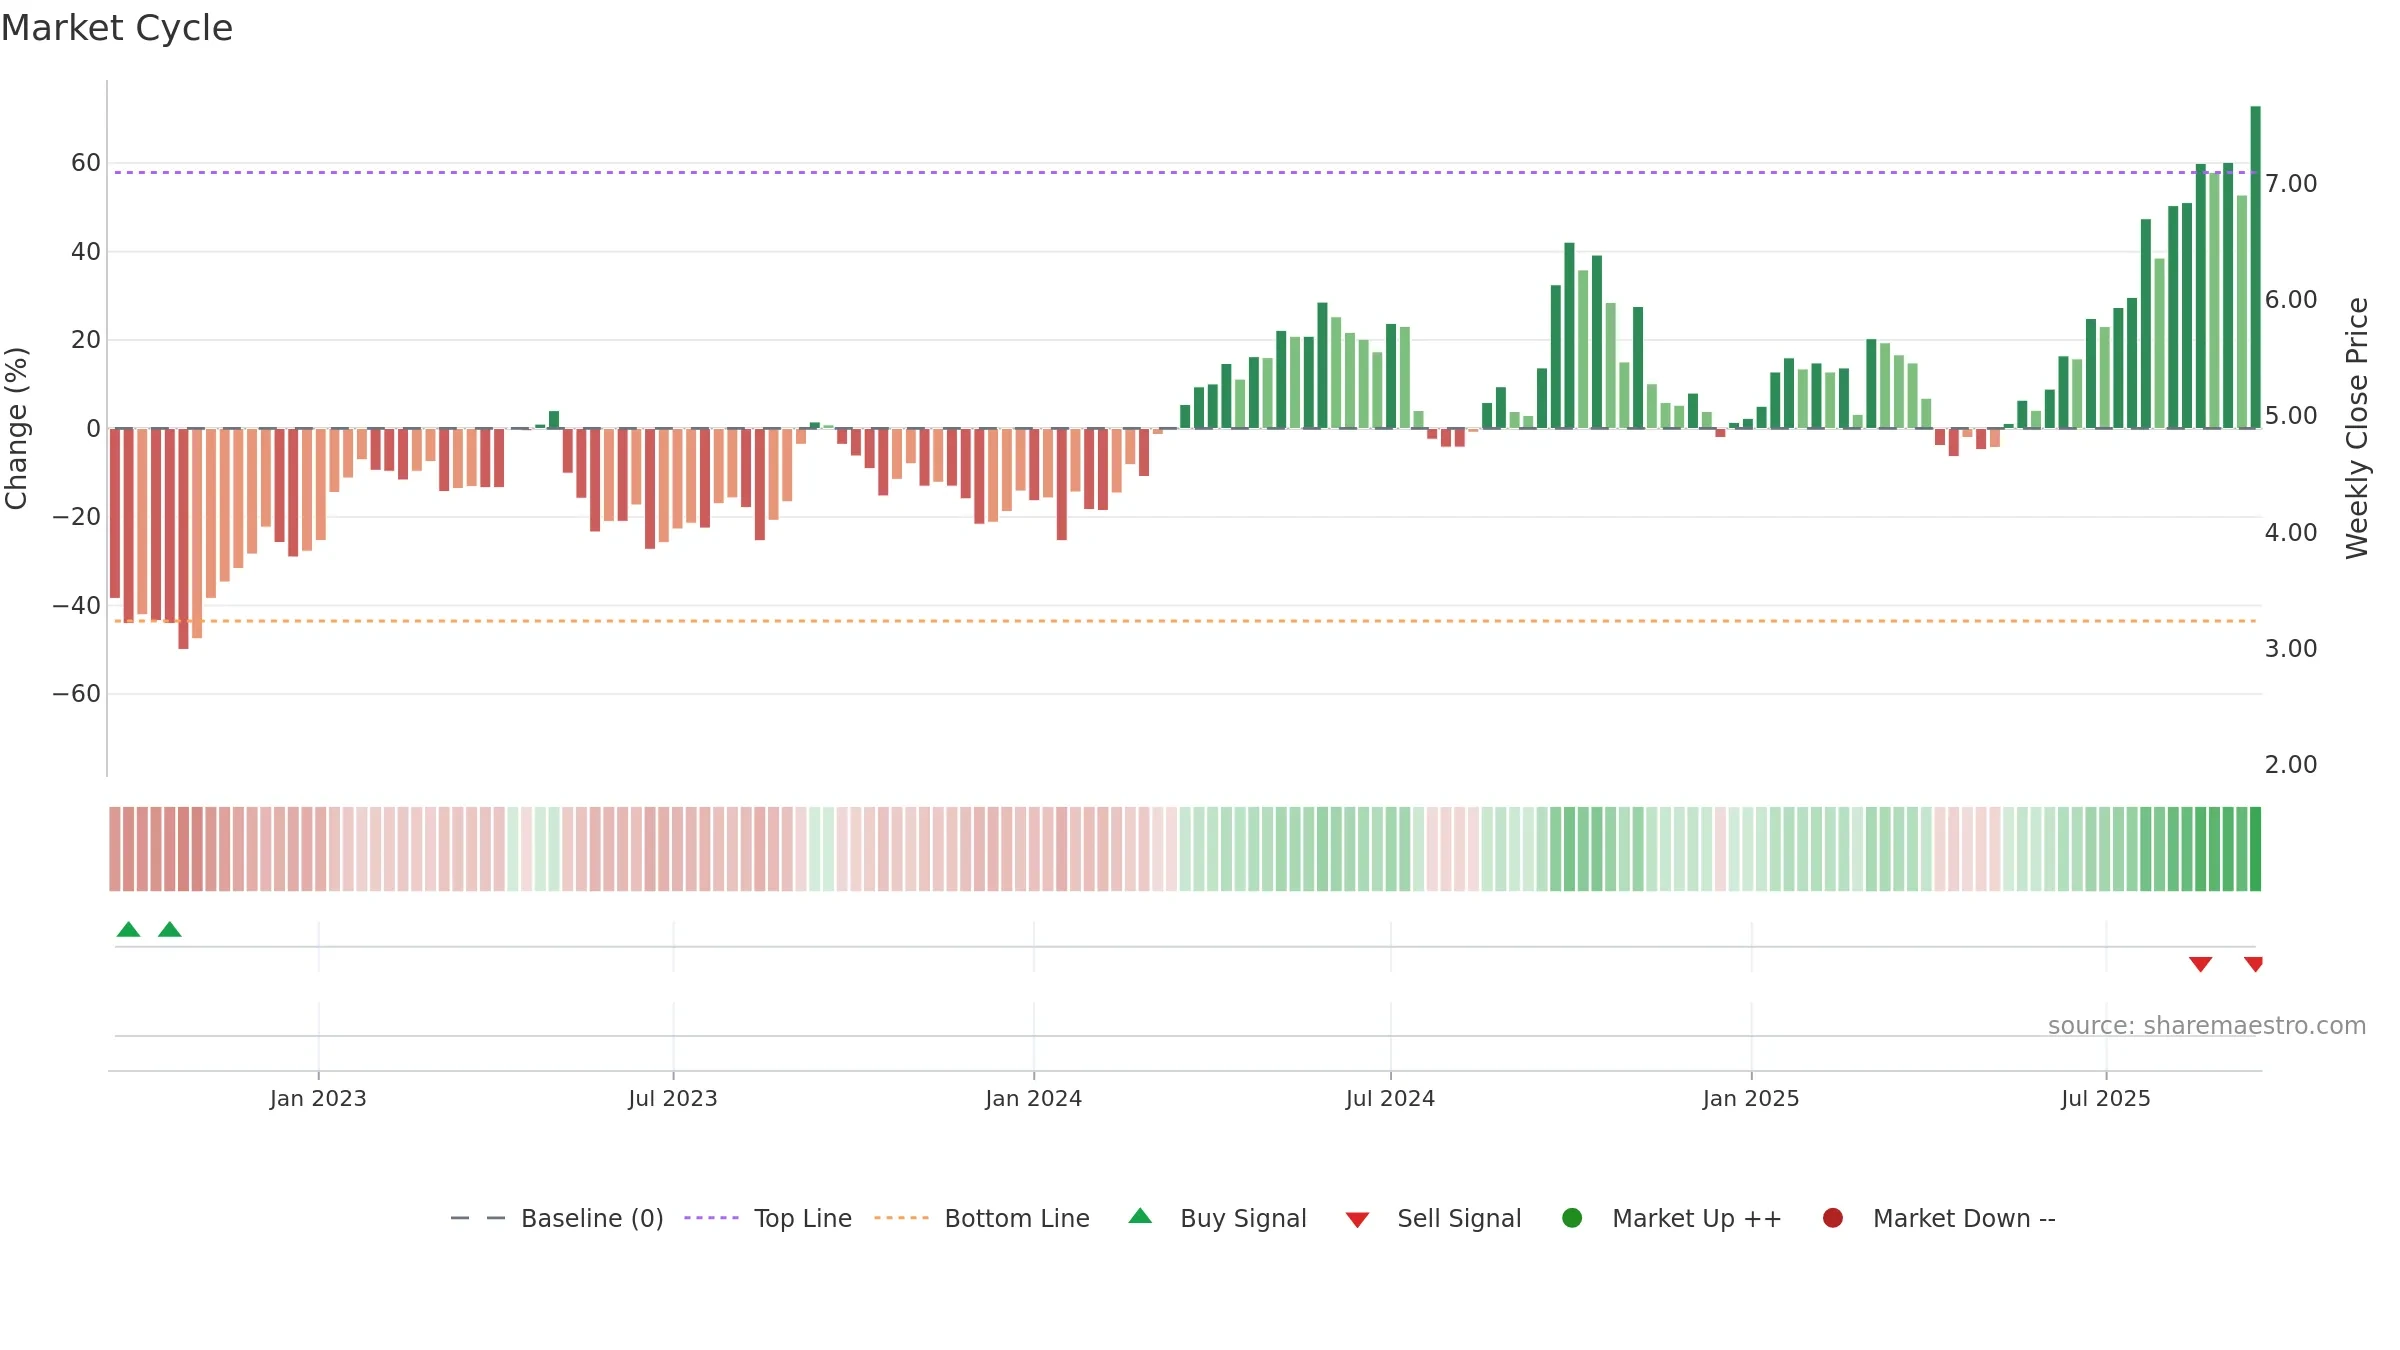Click the Market Cycle chart title
Screen dimensions: 2400x1350
pos(117,28)
